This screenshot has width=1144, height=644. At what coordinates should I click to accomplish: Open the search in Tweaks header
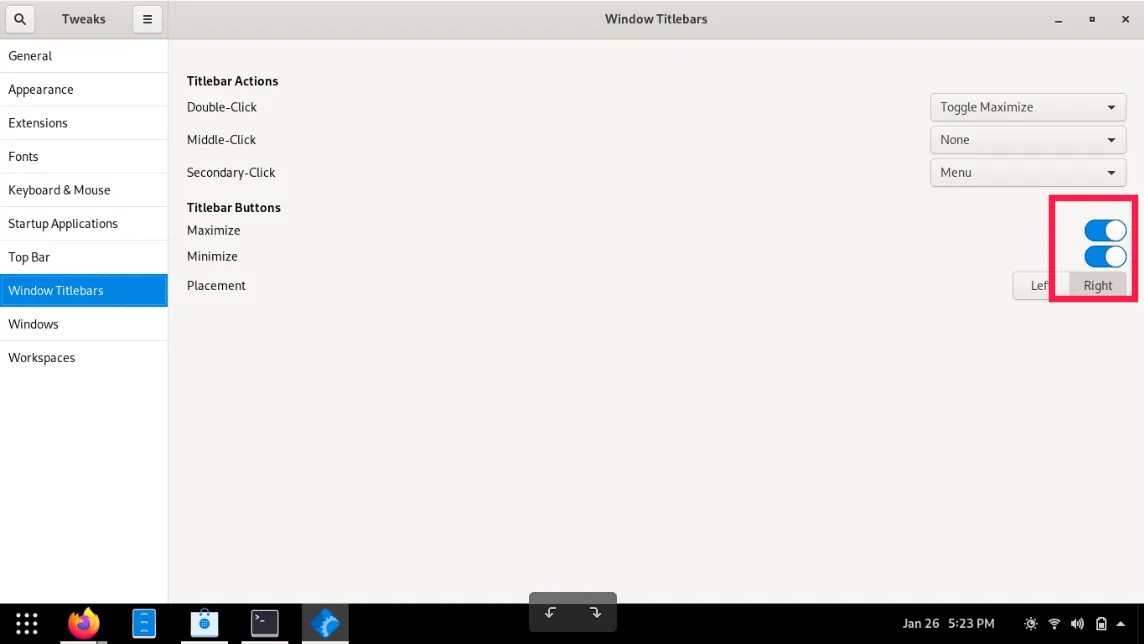click(x=20, y=19)
